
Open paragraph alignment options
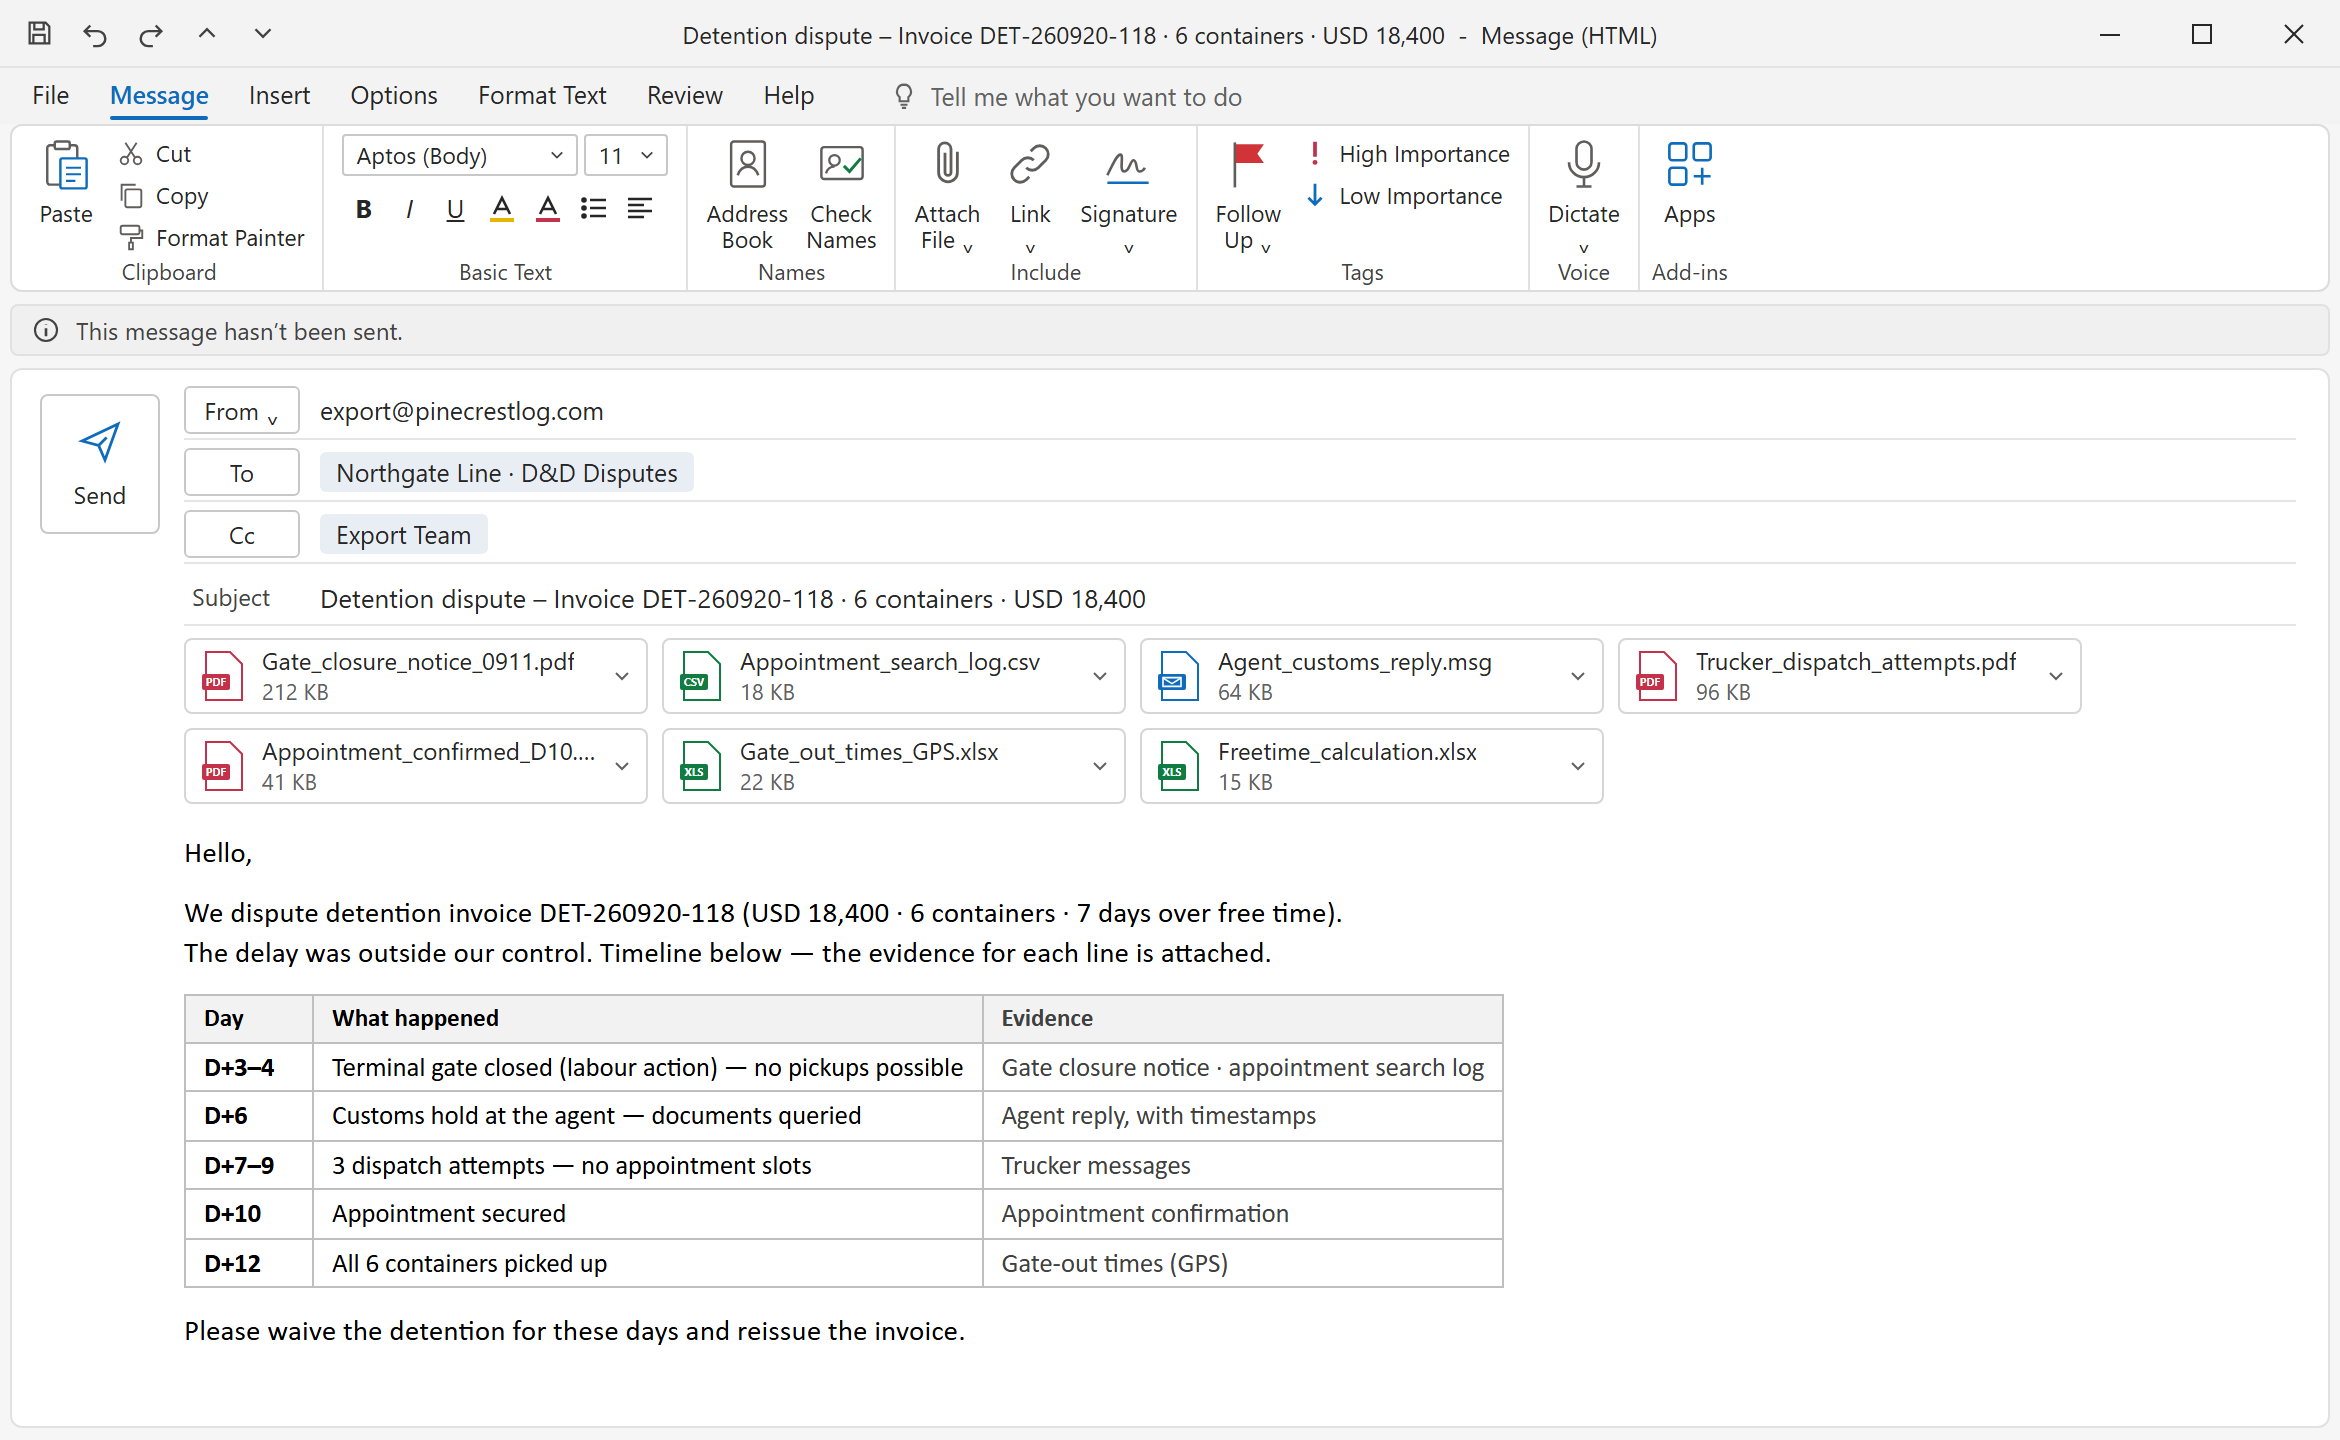640,208
